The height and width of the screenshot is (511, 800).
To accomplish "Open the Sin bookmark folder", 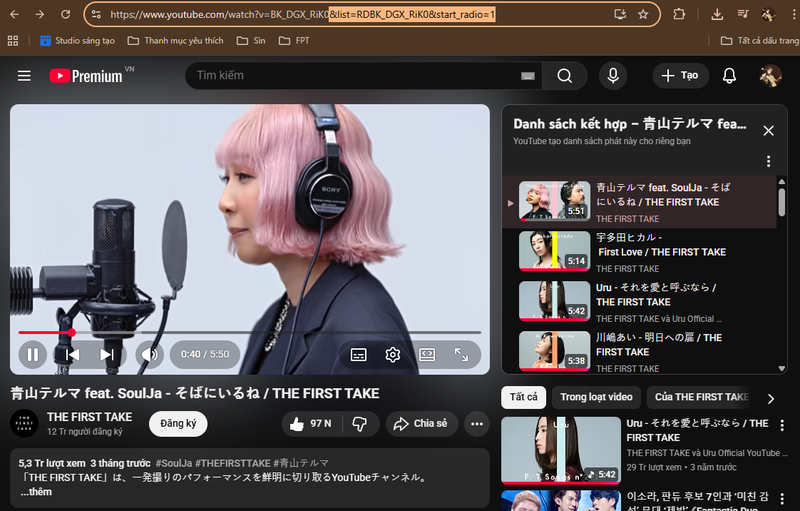I will point(251,40).
